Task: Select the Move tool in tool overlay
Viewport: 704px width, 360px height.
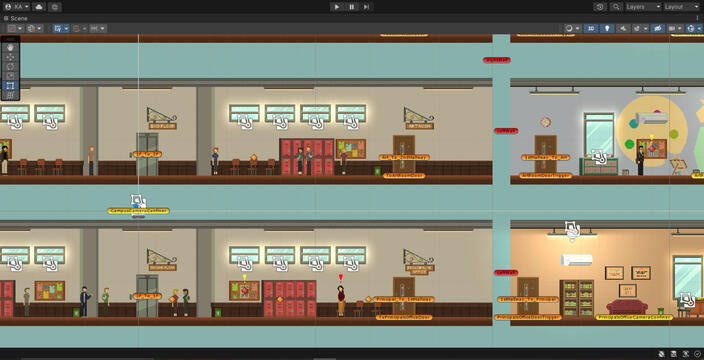Action: [x=11, y=57]
